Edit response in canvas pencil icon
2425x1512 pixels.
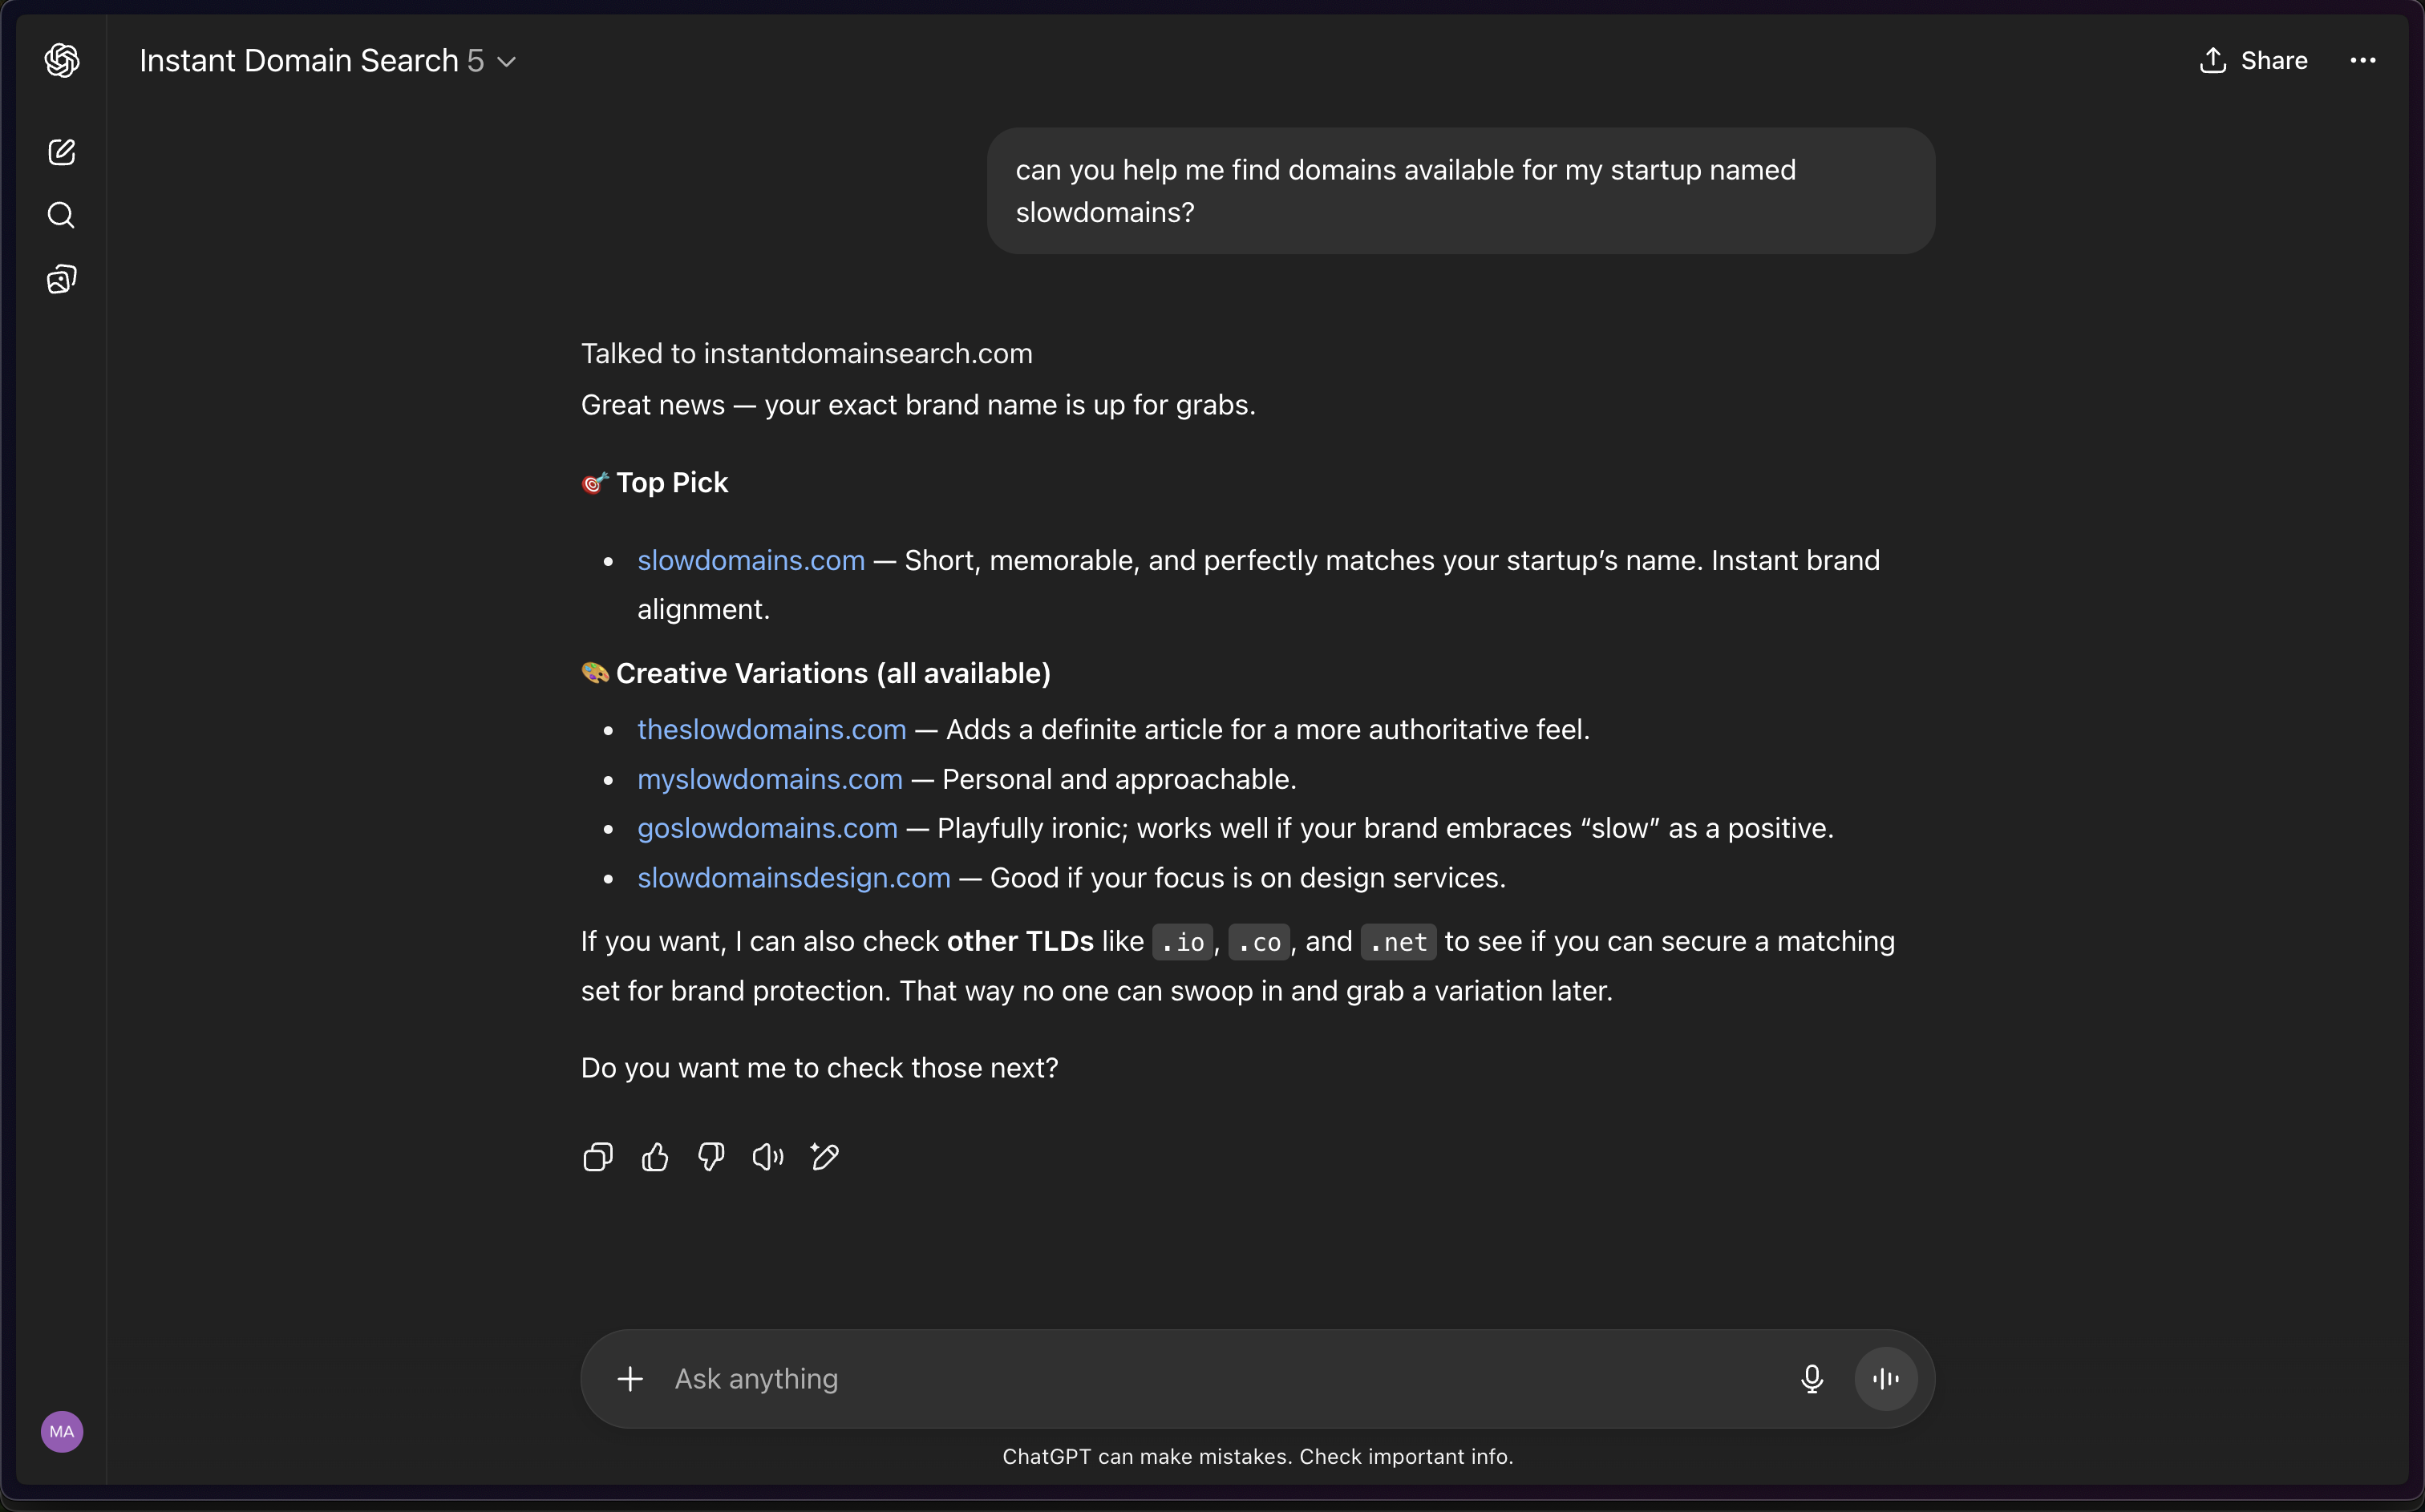pos(825,1157)
